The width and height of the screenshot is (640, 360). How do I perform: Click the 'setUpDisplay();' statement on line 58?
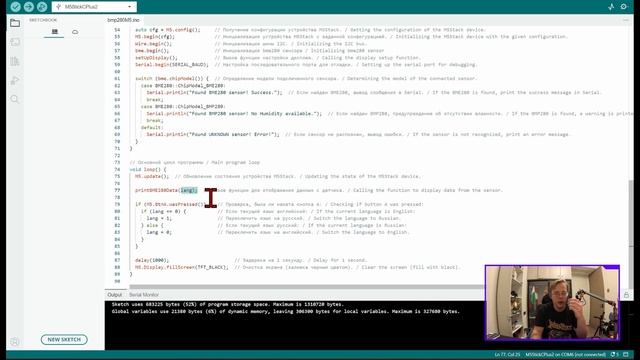[156, 58]
